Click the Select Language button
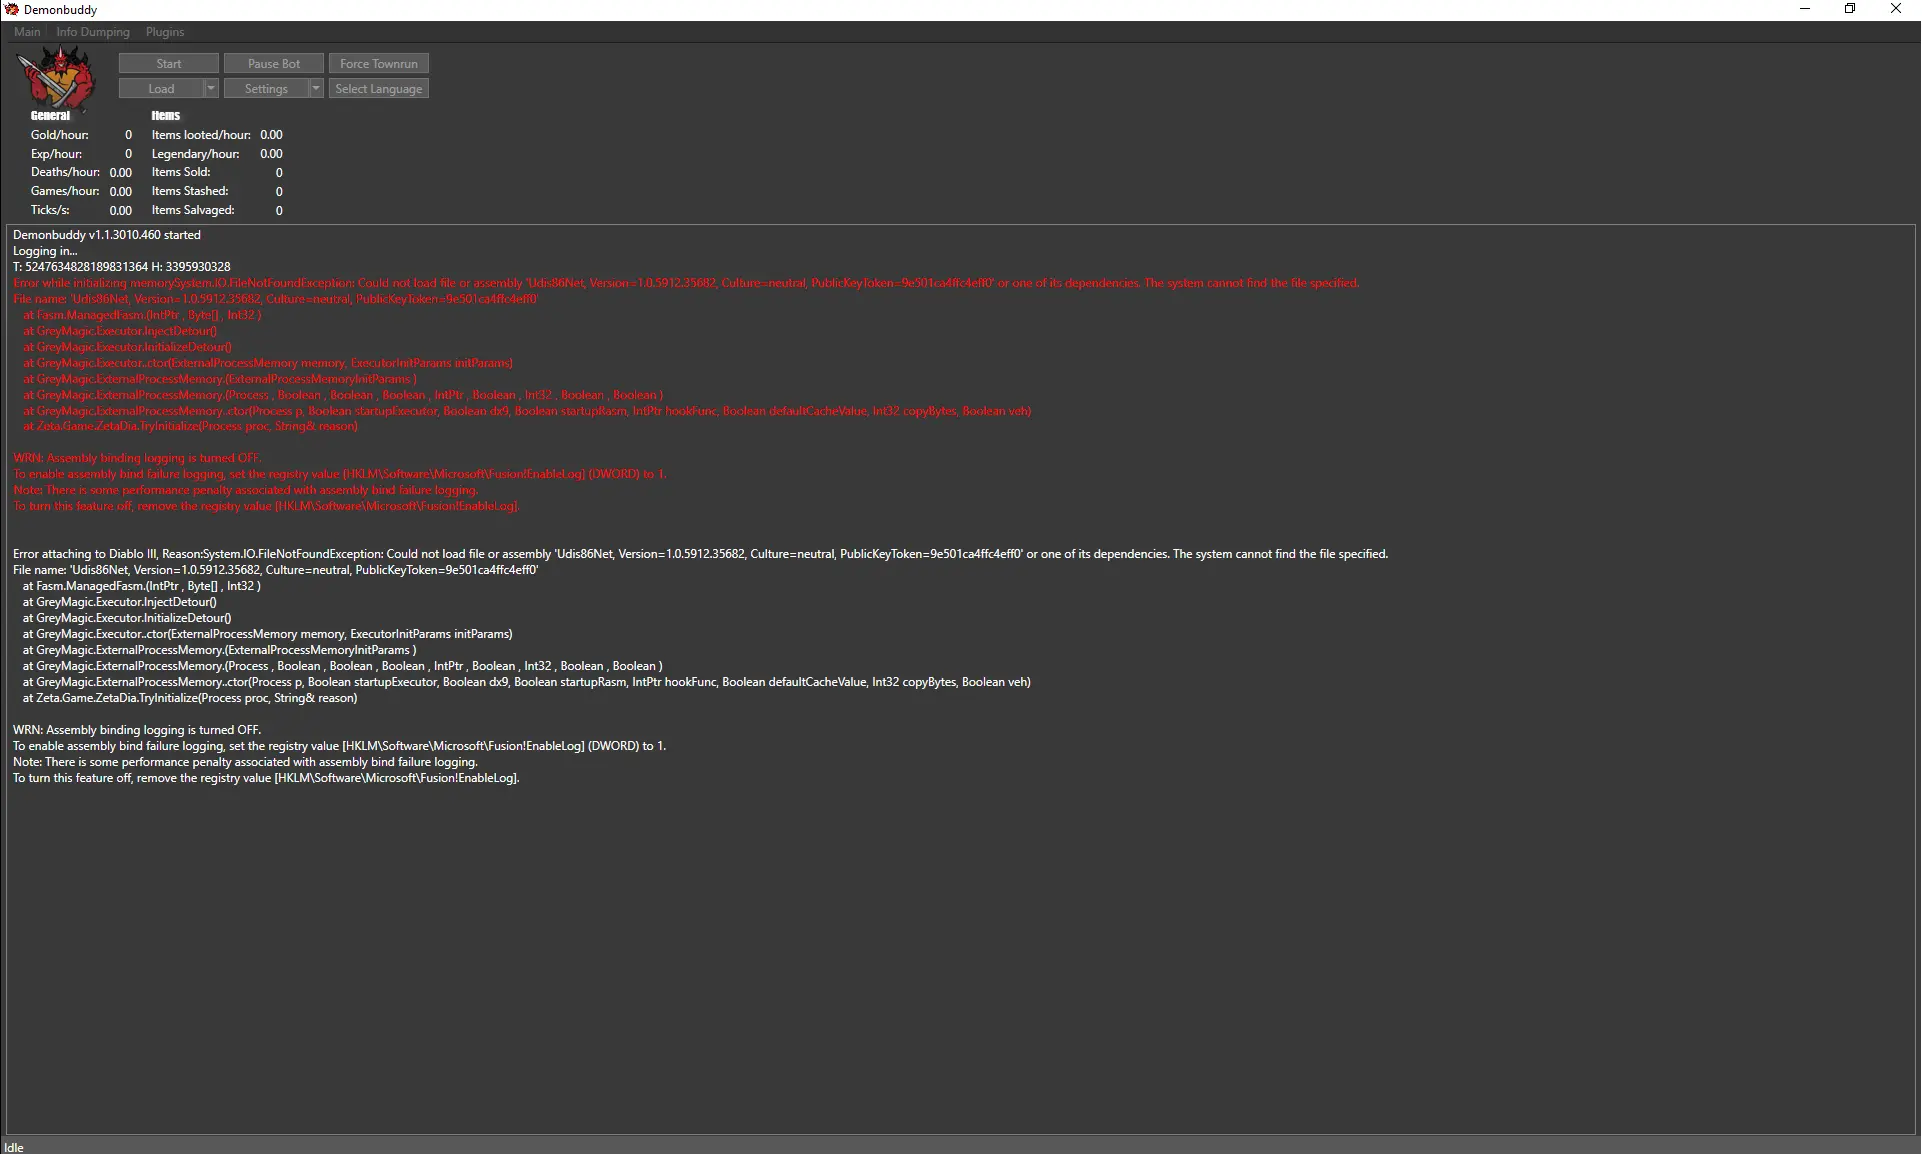The image size is (1922, 1154). 379,89
